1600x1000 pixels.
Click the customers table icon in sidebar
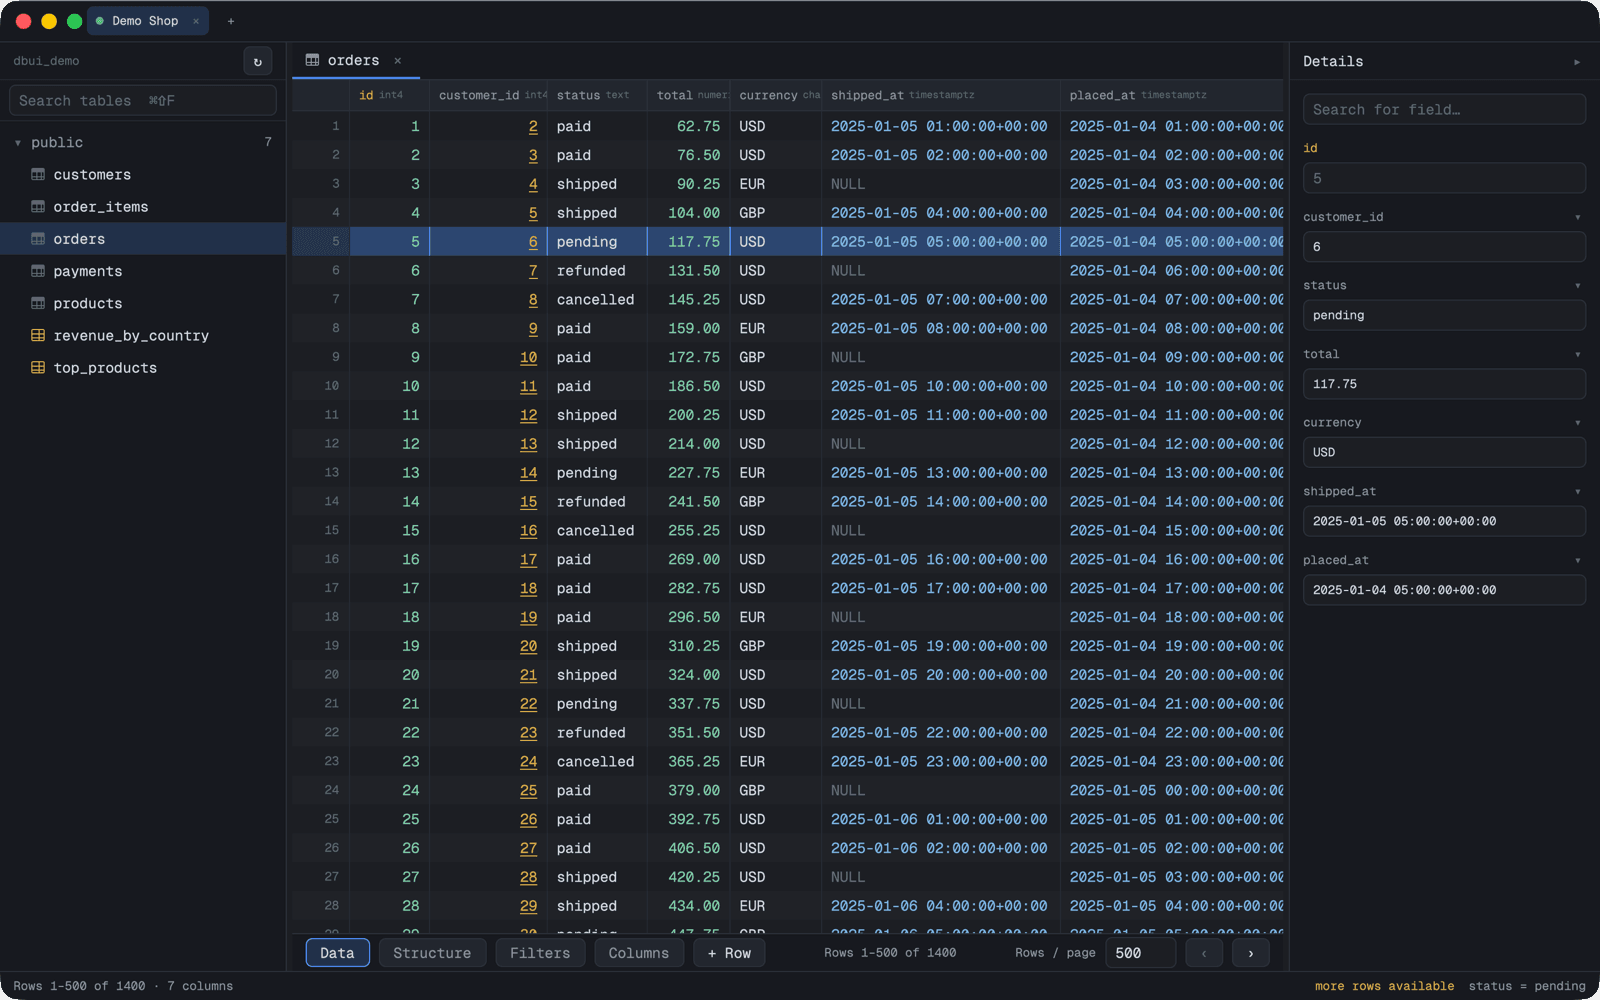(38, 174)
